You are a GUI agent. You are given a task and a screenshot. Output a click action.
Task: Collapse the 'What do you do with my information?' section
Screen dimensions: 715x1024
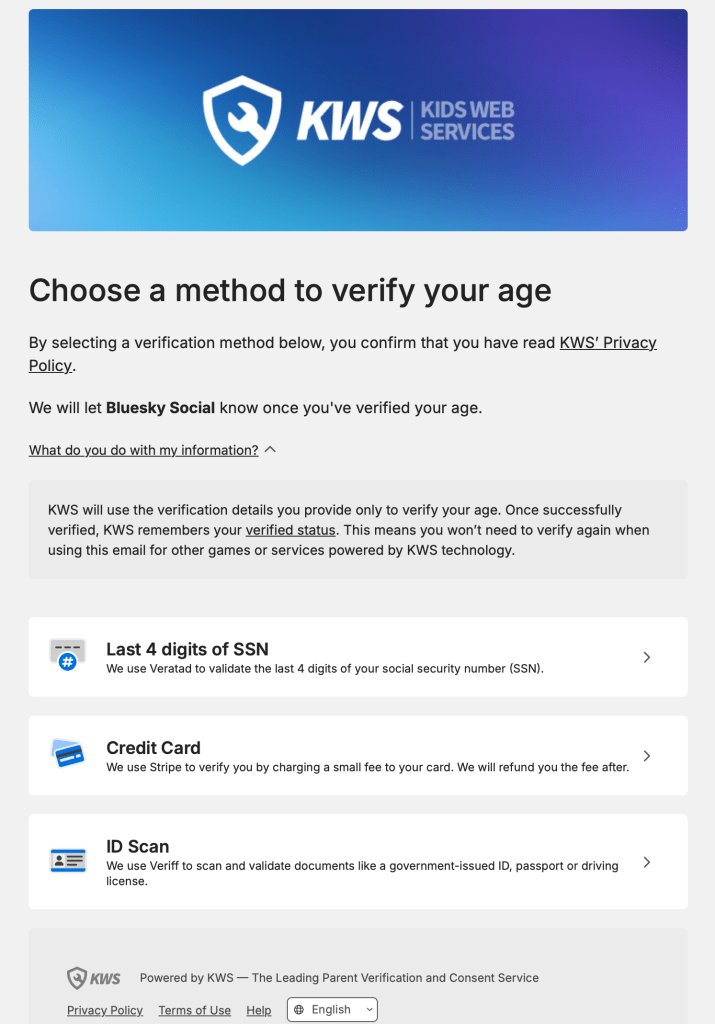tap(143, 450)
